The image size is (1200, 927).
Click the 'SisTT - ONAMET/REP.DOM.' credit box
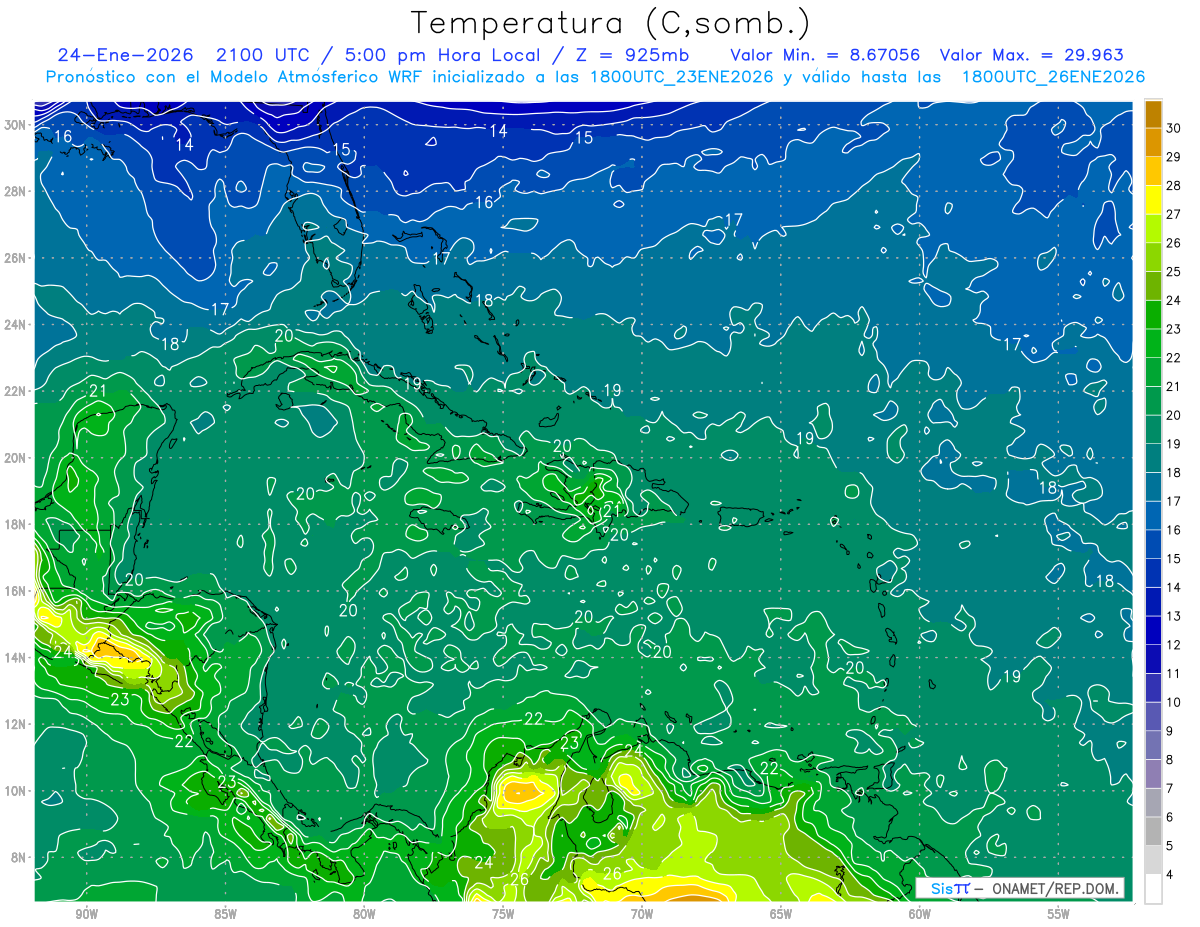pyautogui.click(x=1020, y=888)
